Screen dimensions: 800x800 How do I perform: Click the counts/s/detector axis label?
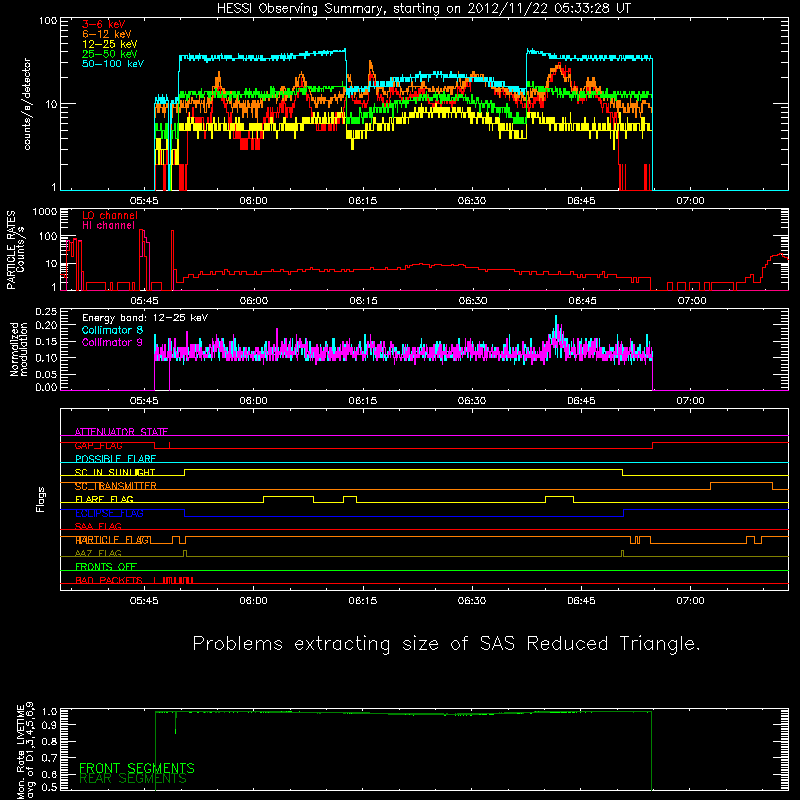pyautogui.click(x=27, y=104)
